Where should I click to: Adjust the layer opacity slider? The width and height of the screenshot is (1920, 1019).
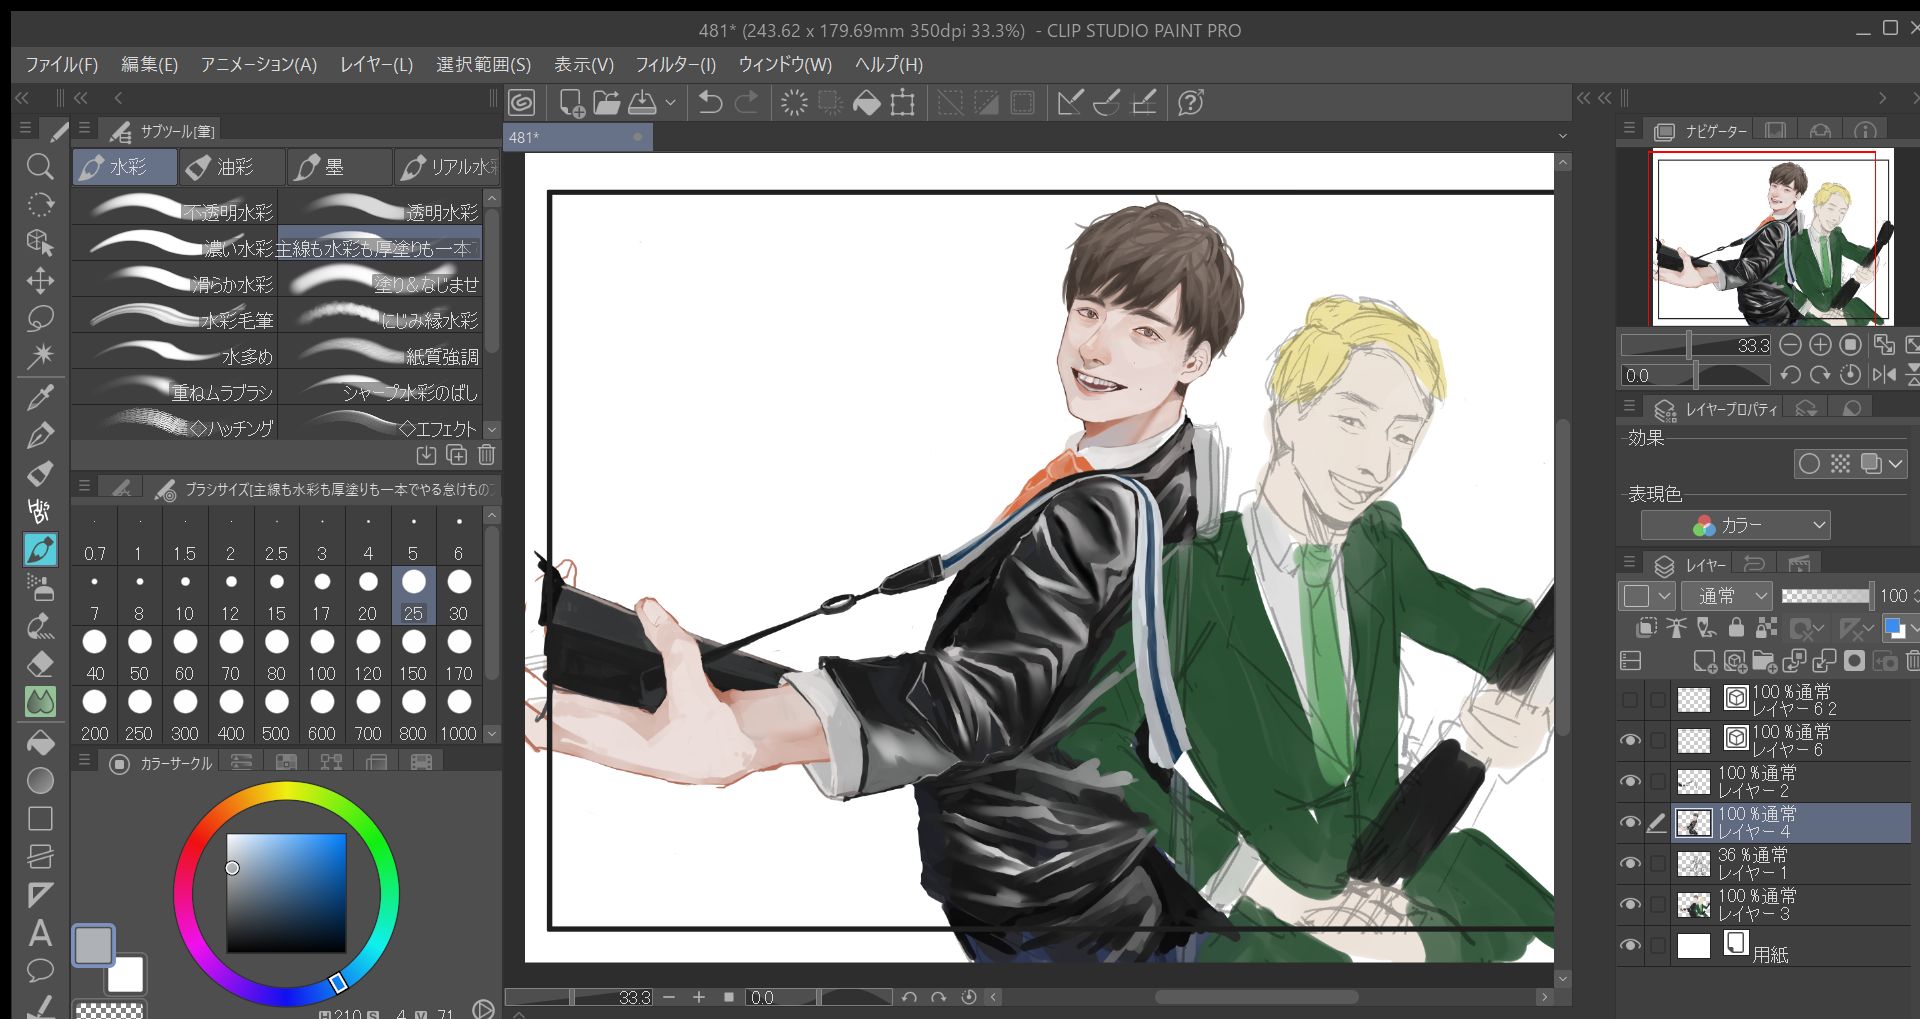1826,596
